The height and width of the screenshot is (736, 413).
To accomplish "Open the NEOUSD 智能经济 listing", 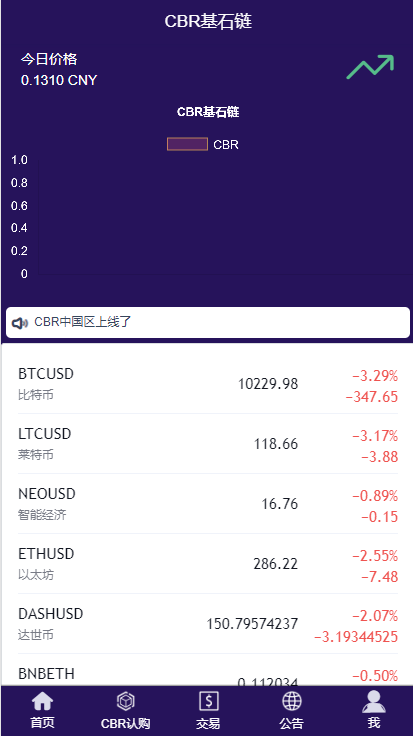I will 208,504.
